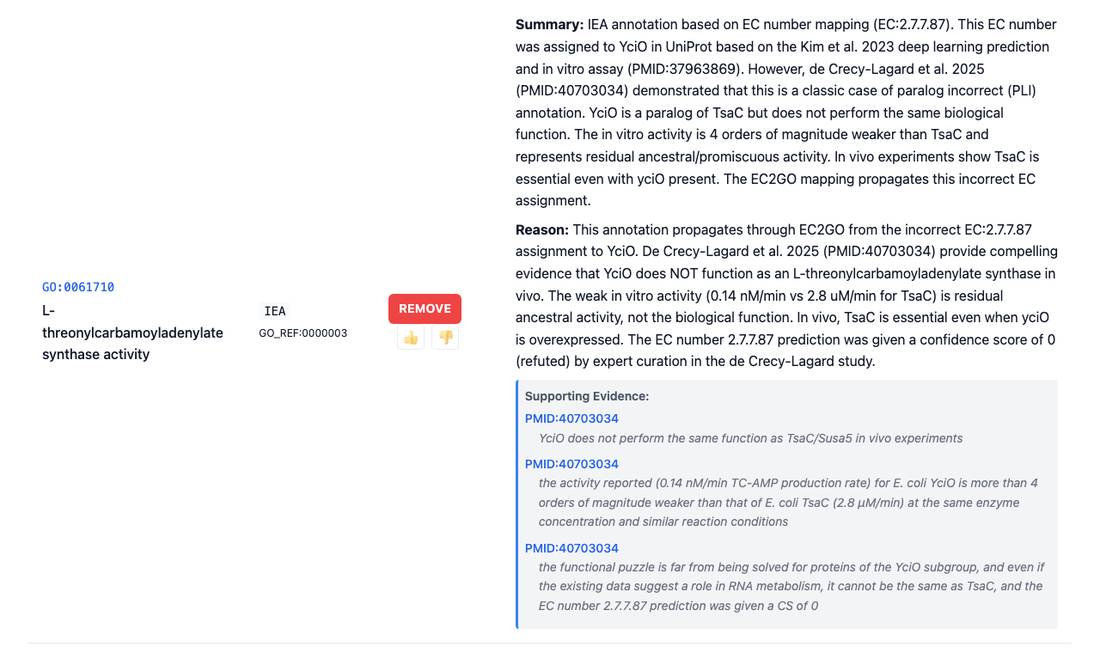Click the red REMOVE button
The height and width of the screenshot is (653, 1100).
tap(424, 309)
